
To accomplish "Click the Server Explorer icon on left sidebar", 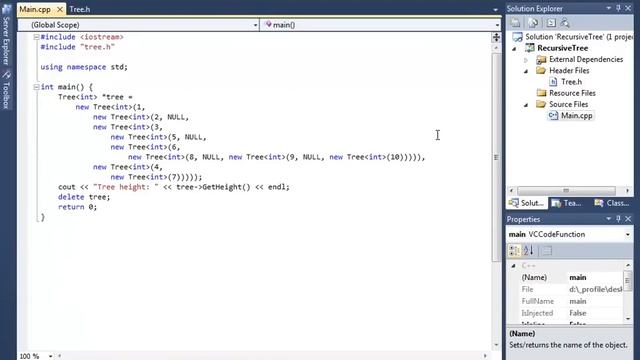I will coord(6,9).
